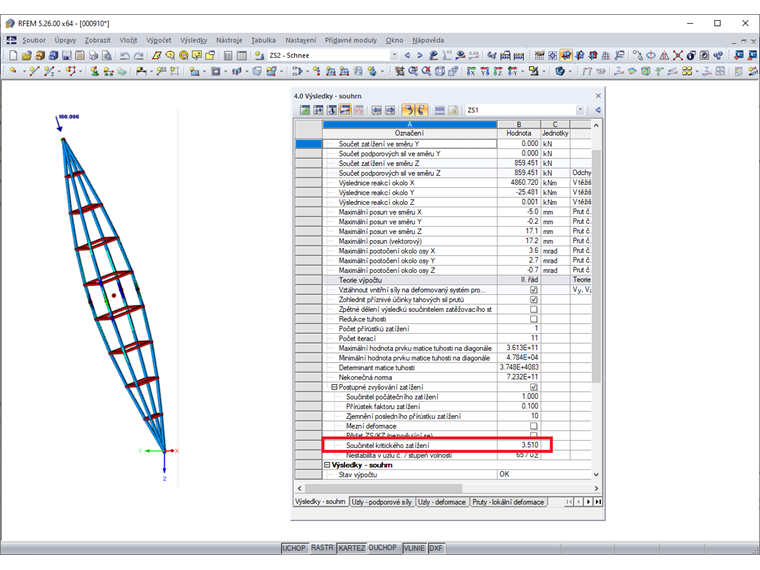Switch to 'Pruty - lokální deformace' tab
This screenshot has height=570, width=760.
tap(508, 502)
